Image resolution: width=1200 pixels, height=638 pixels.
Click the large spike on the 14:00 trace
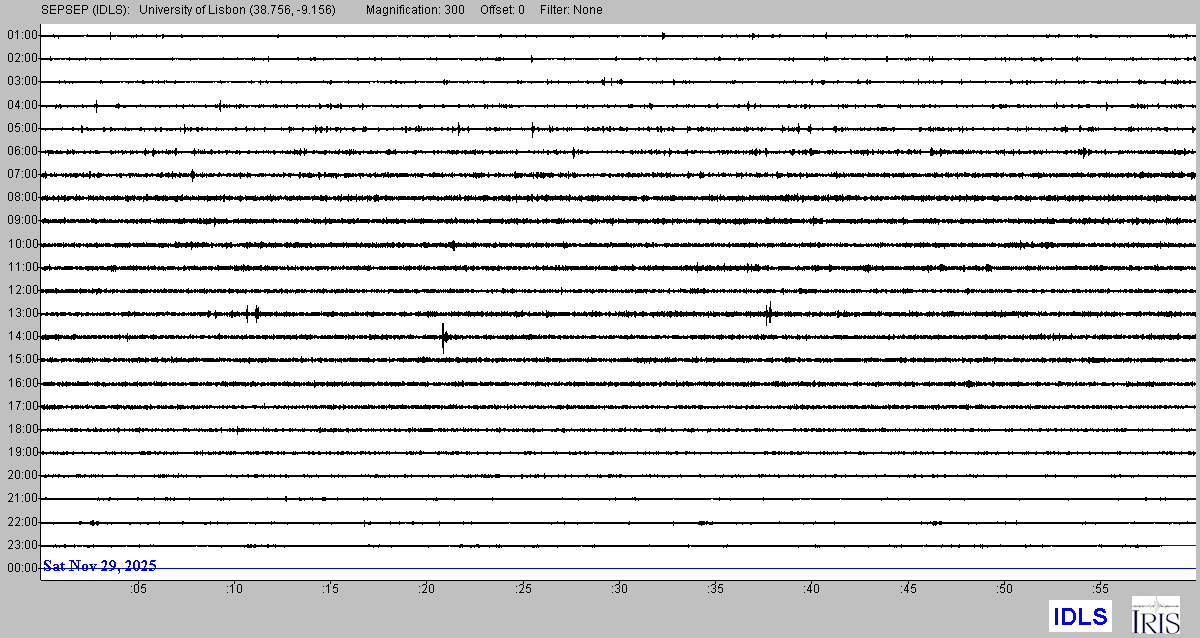443,337
